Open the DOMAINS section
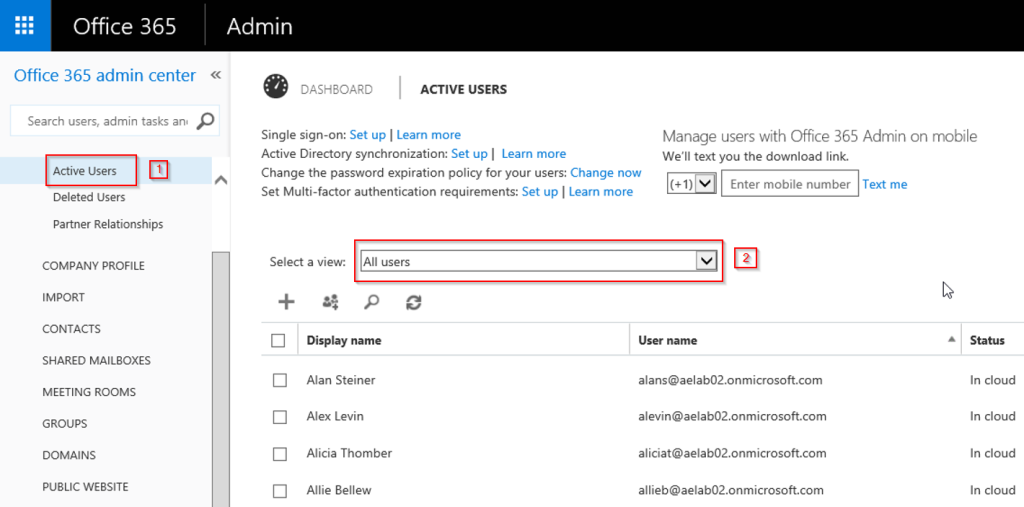The height and width of the screenshot is (507, 1024). pos(69,455)
